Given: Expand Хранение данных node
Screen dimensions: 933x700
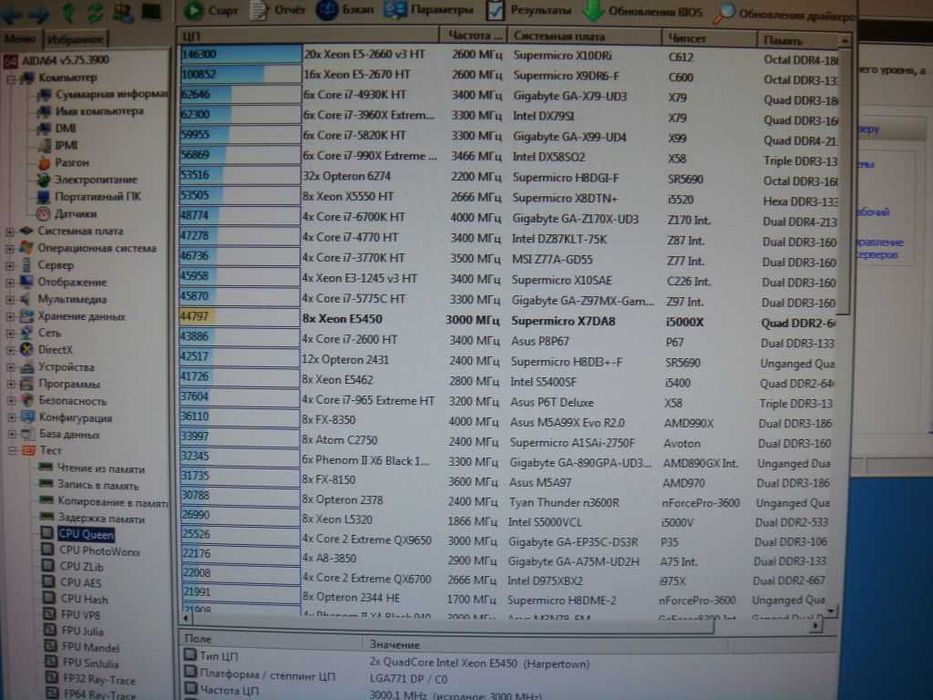Looking at the screenshot, I should pos(10,317).
